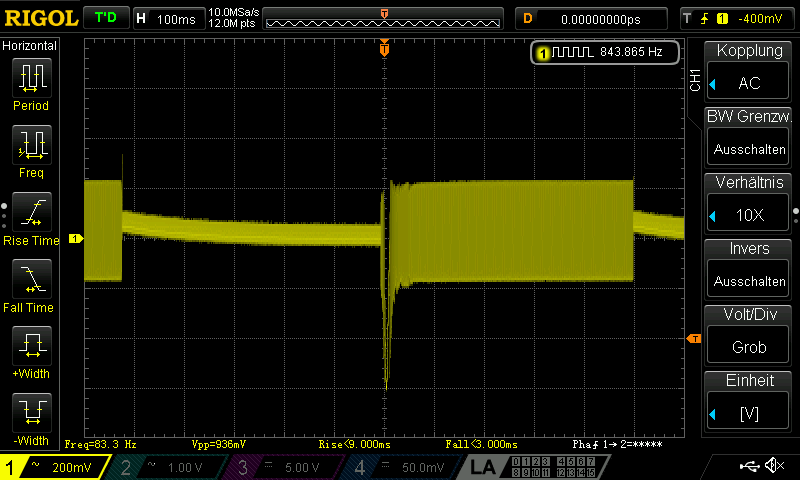Click the muted speaker icon
Viewport: 800px width, 480px height.
coord(774,465)
